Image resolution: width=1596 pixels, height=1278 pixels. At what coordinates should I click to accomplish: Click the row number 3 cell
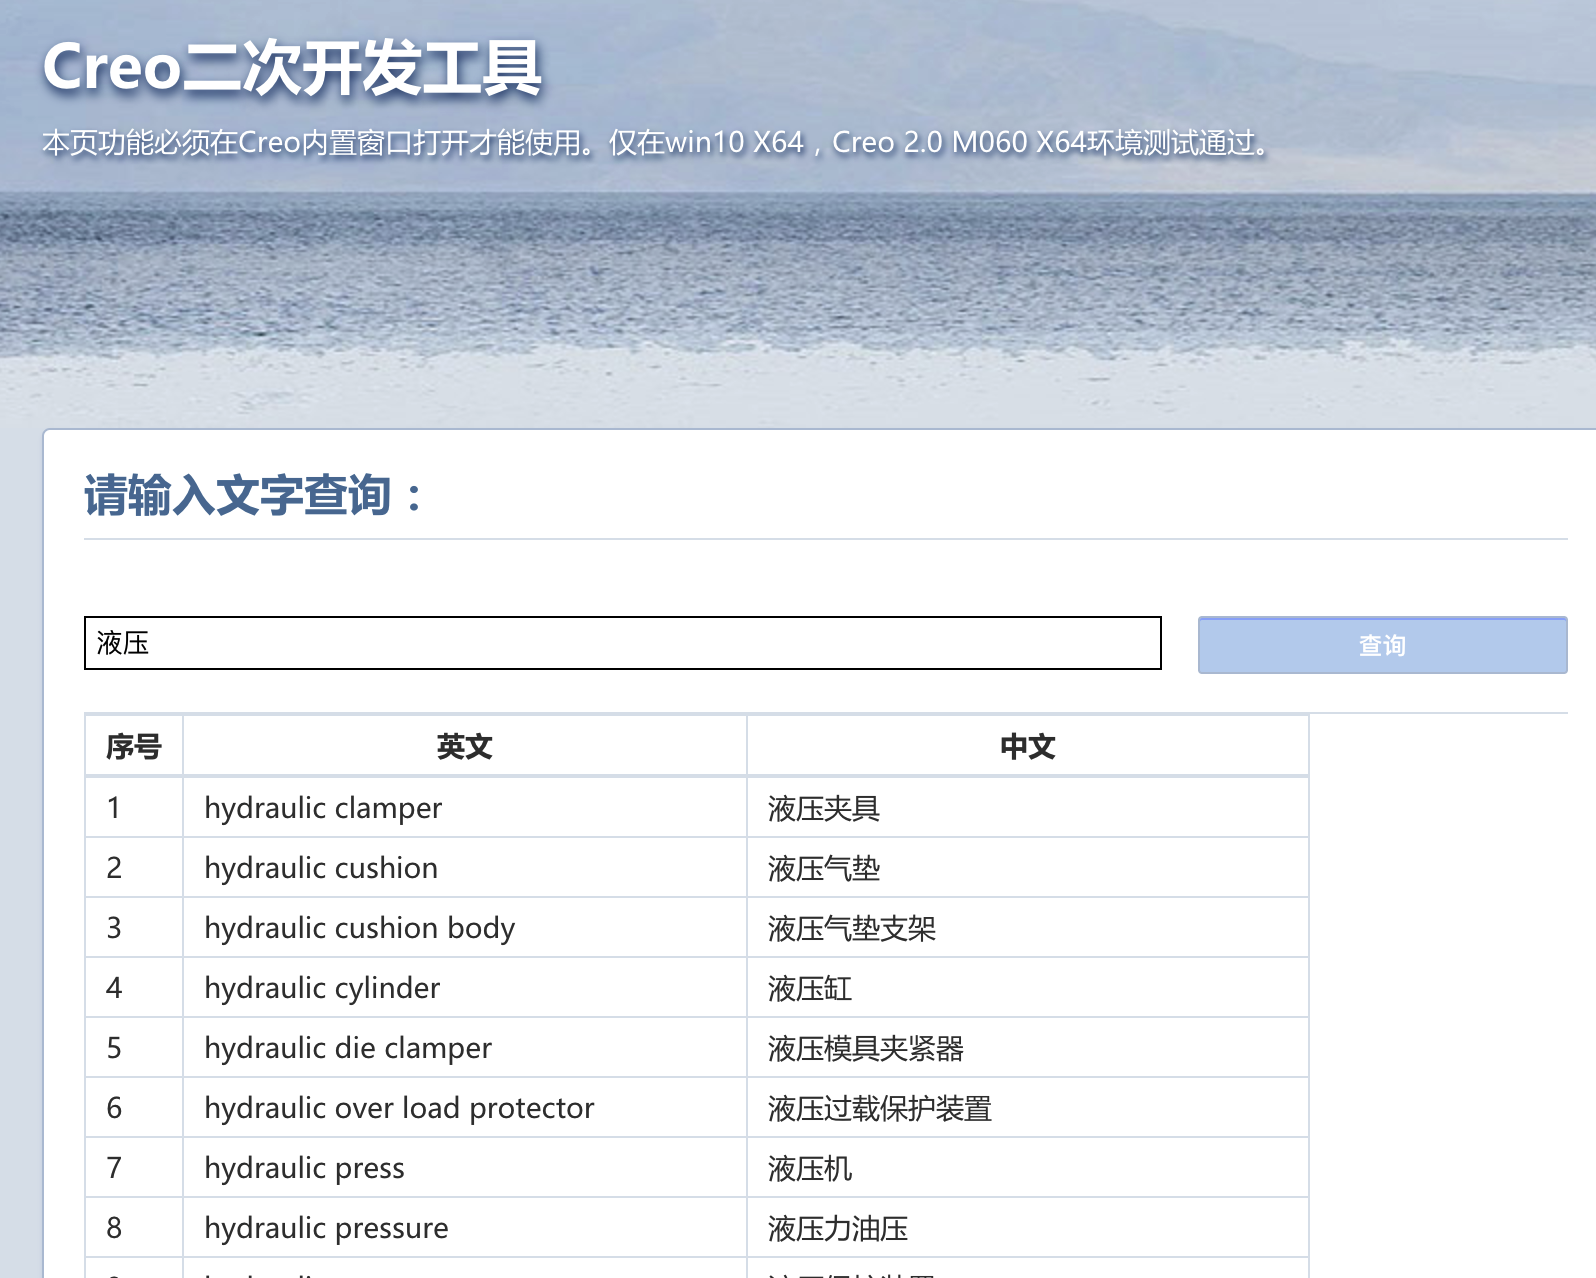(134, 928)
